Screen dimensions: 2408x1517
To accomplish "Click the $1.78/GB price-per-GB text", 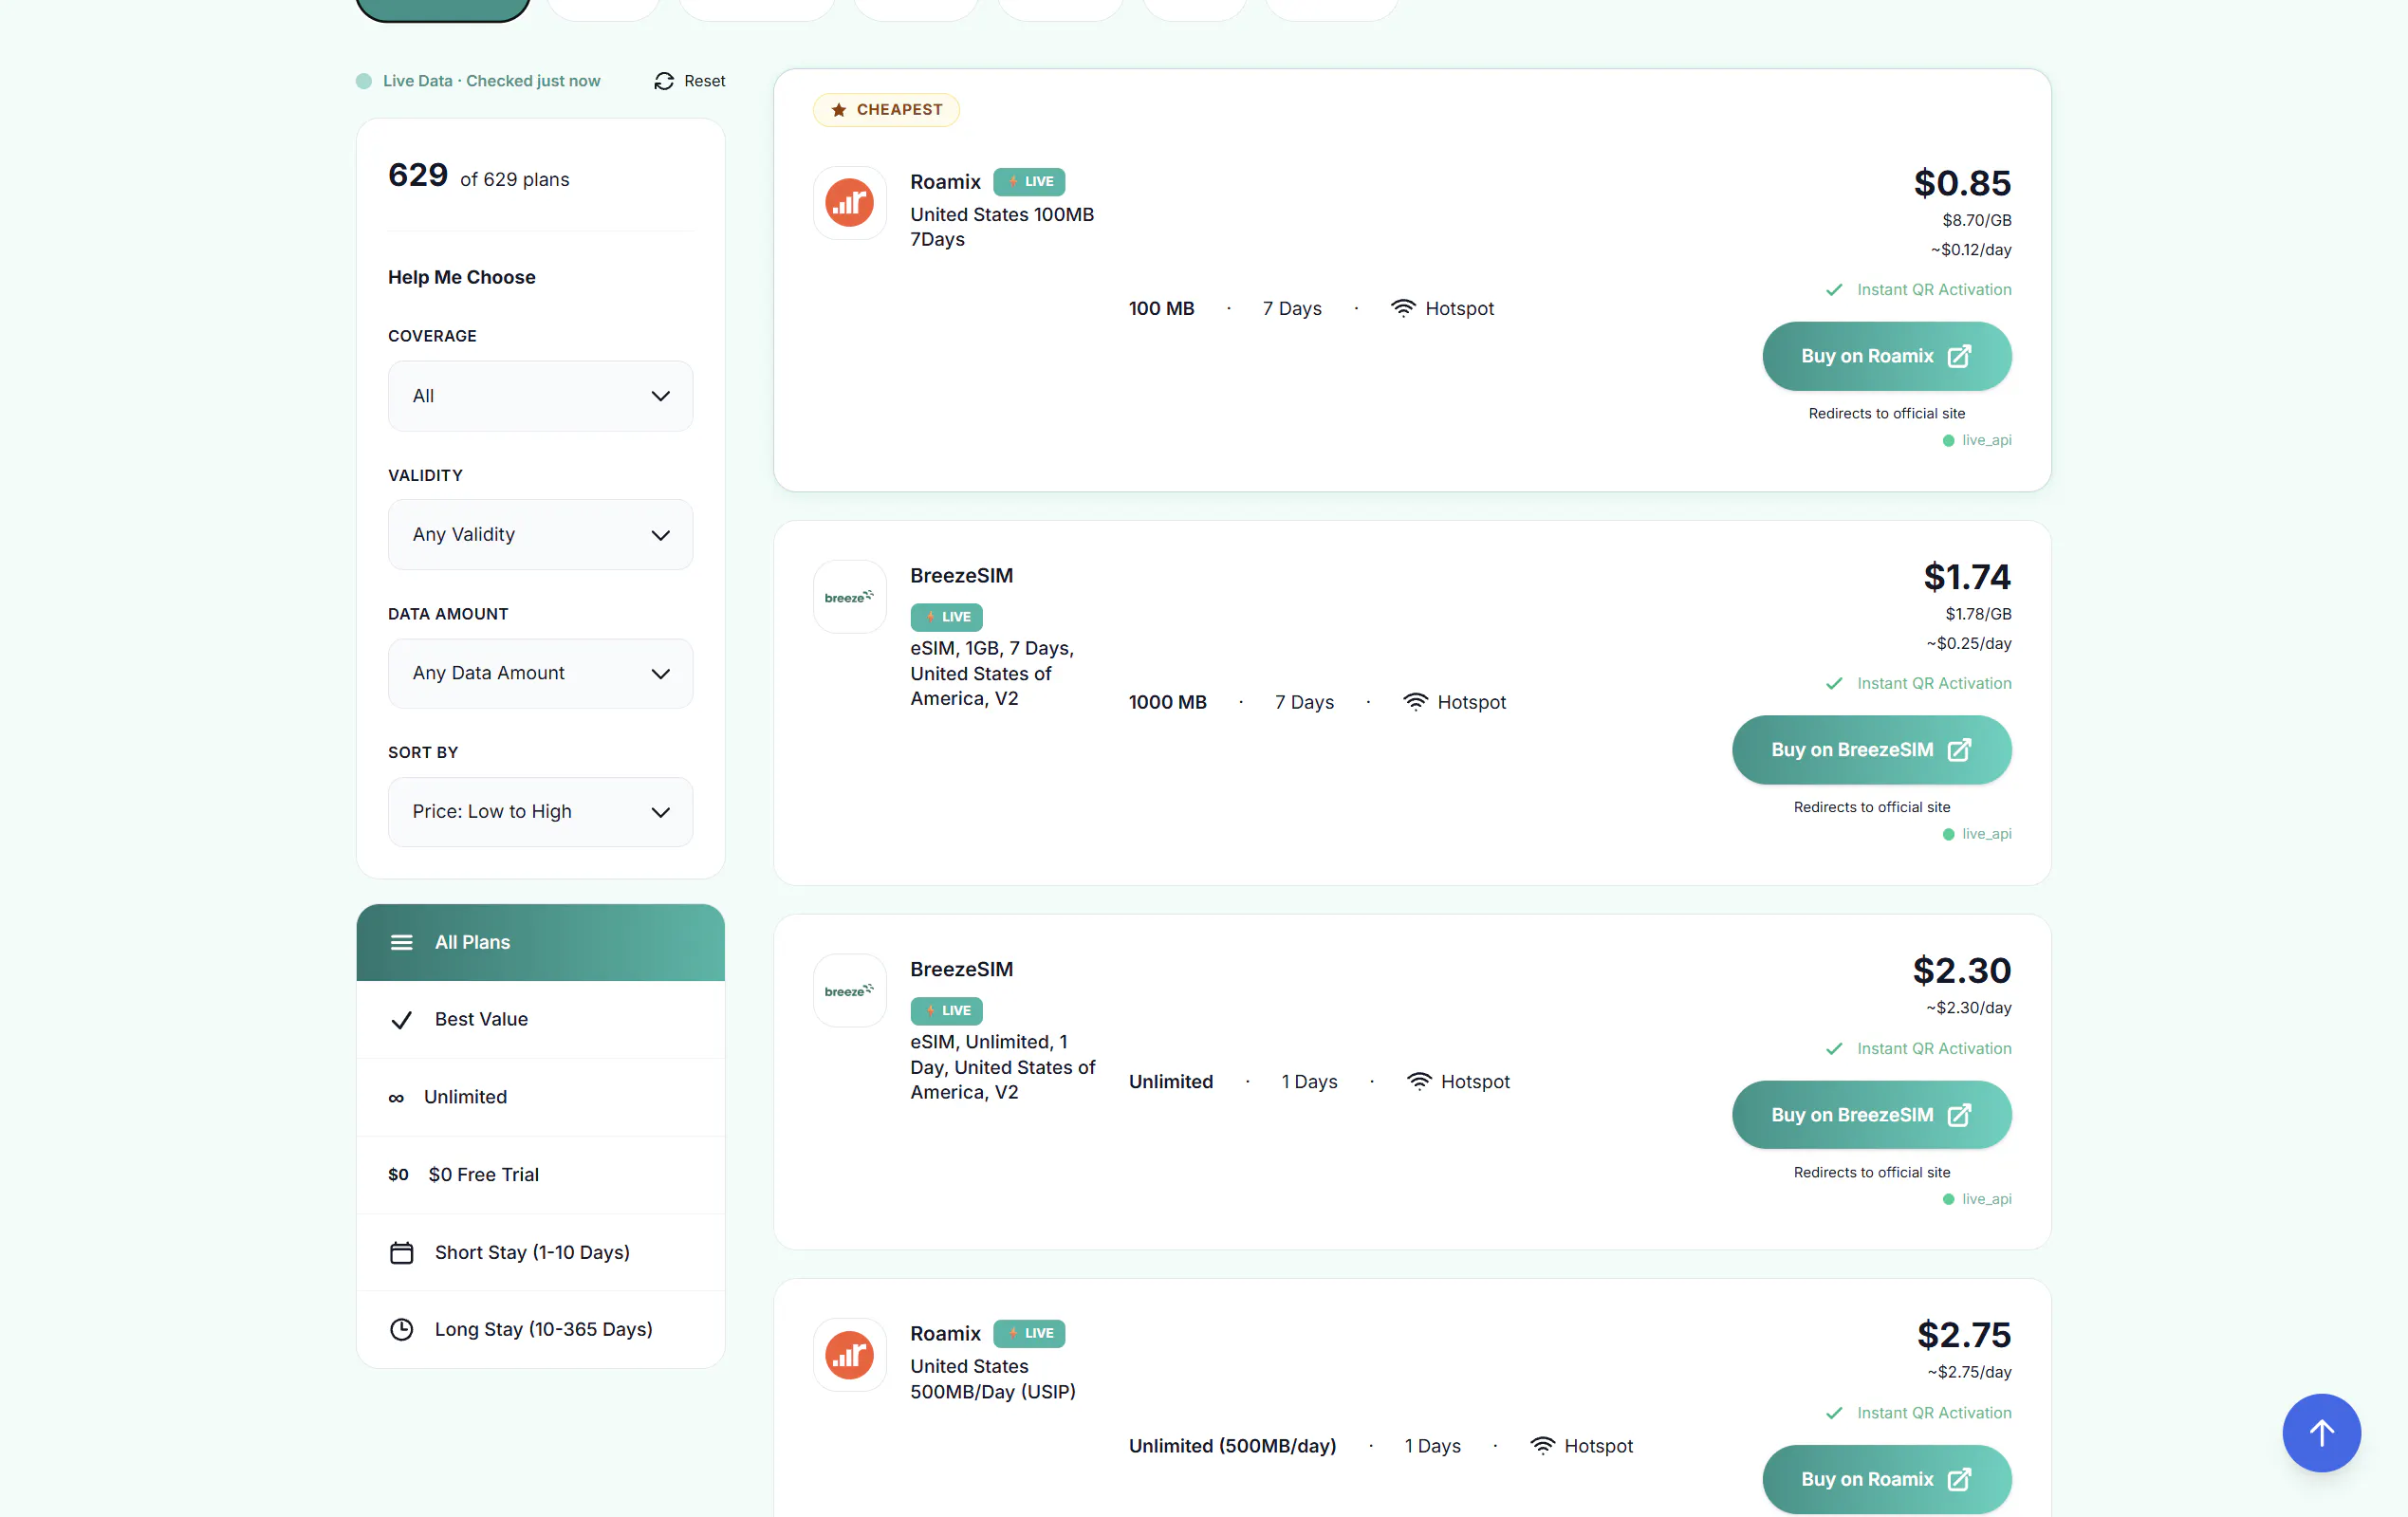I will (1978, 614).
